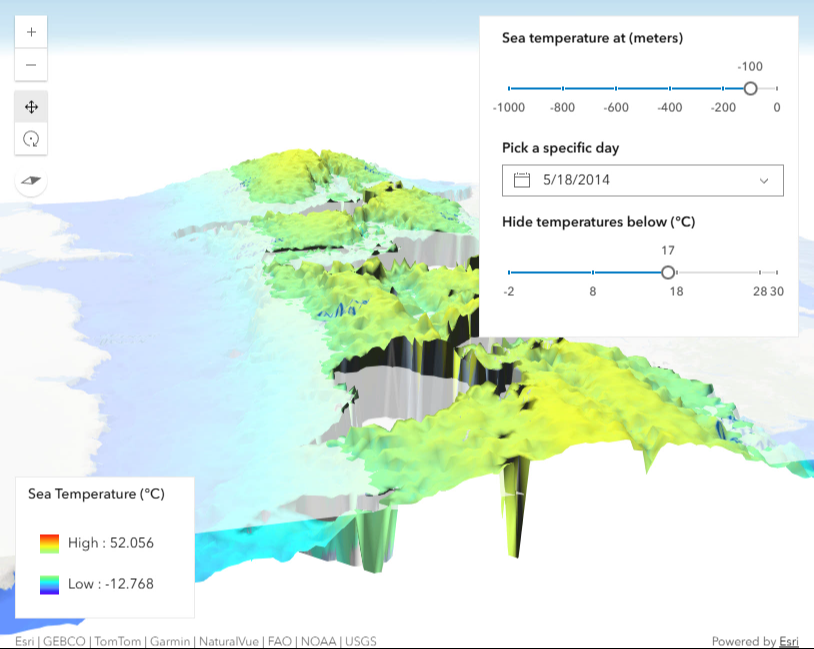Activate the zoom-in control
Image resolution: width=814 pixels, height=649 pixels.
31,31
